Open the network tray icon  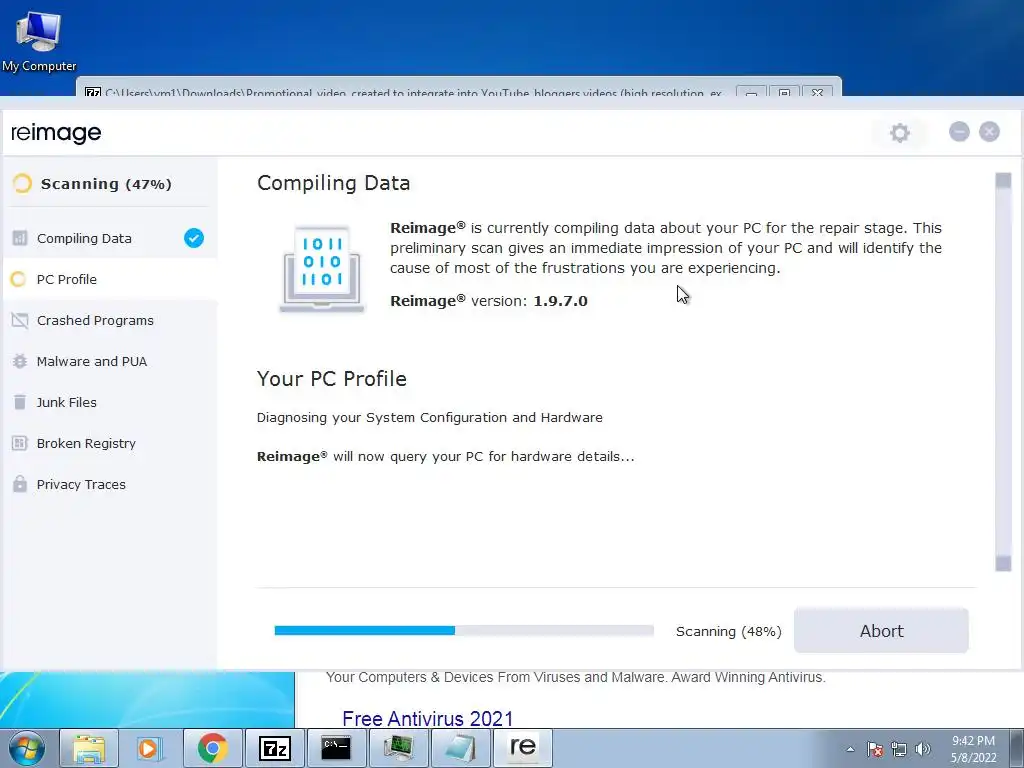[899, 749]
